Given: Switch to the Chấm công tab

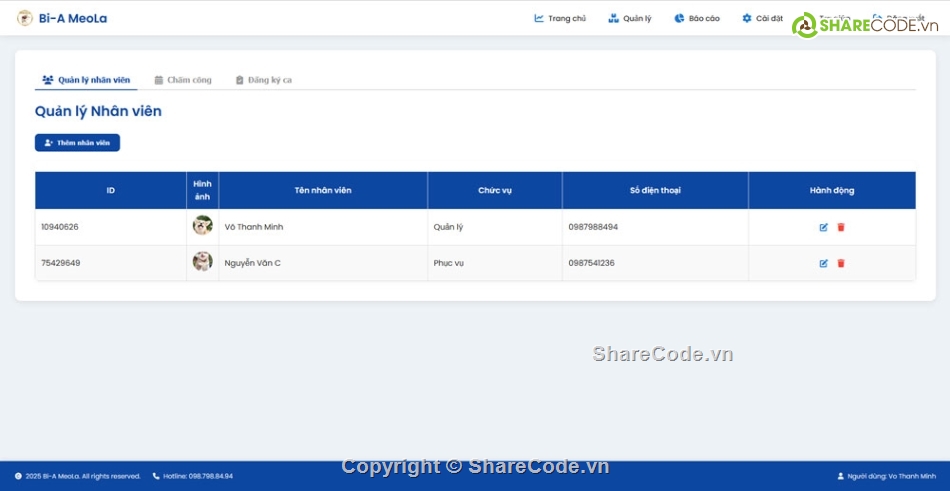Looking at the screenshot, I should (183, 80).
